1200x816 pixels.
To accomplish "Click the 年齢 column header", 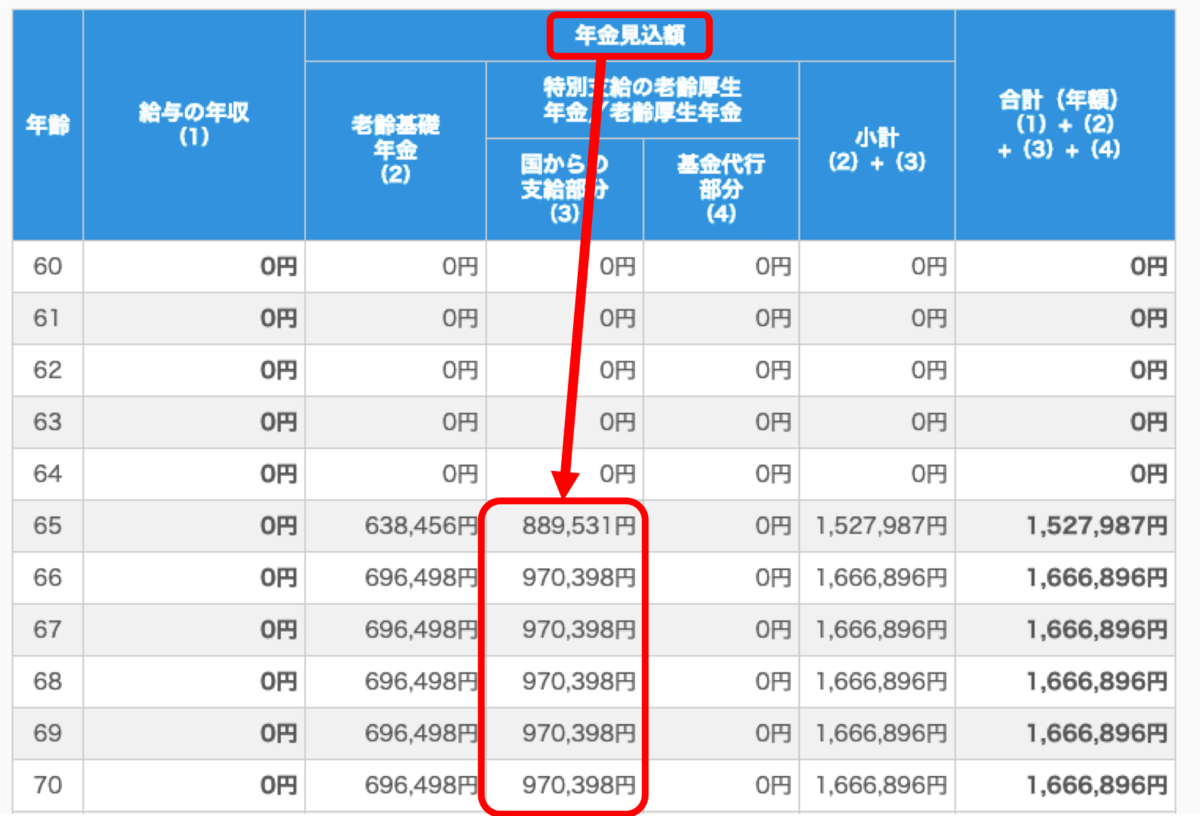I will 48,126.
